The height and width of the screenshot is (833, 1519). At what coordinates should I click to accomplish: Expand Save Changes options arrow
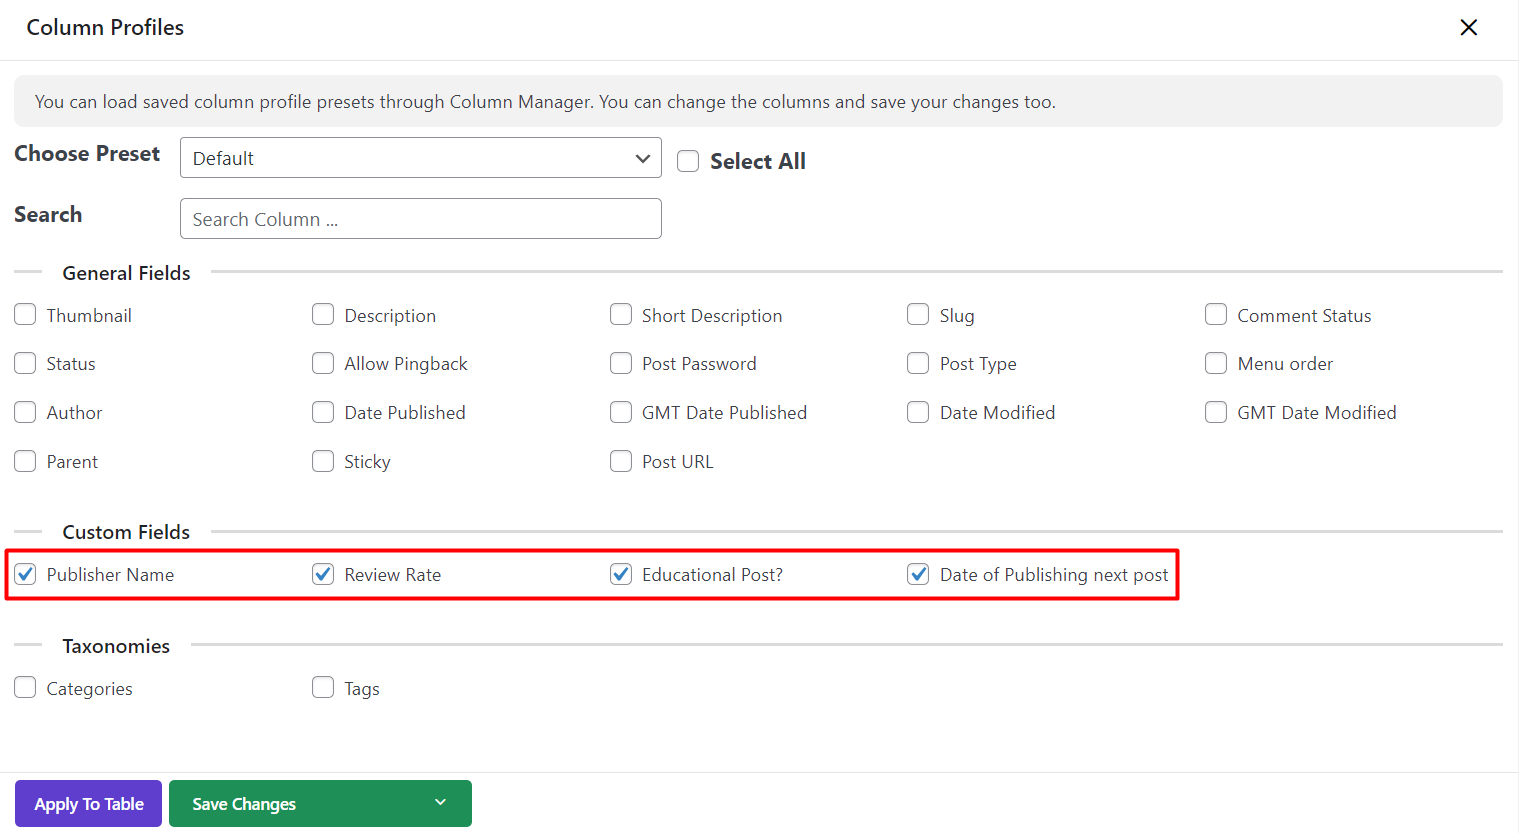click(x=440, y=803)
